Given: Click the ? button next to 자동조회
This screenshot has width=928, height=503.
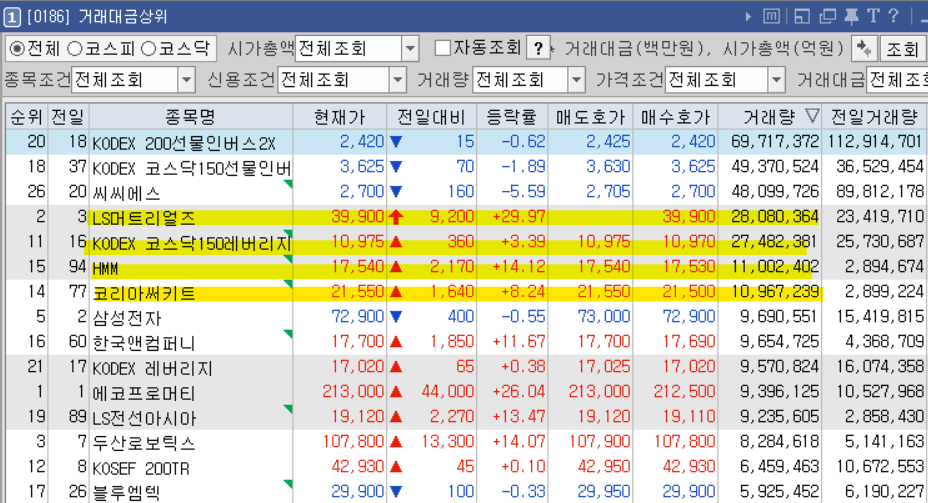Looking at the screenshot, I should click(x=538, y=49).
